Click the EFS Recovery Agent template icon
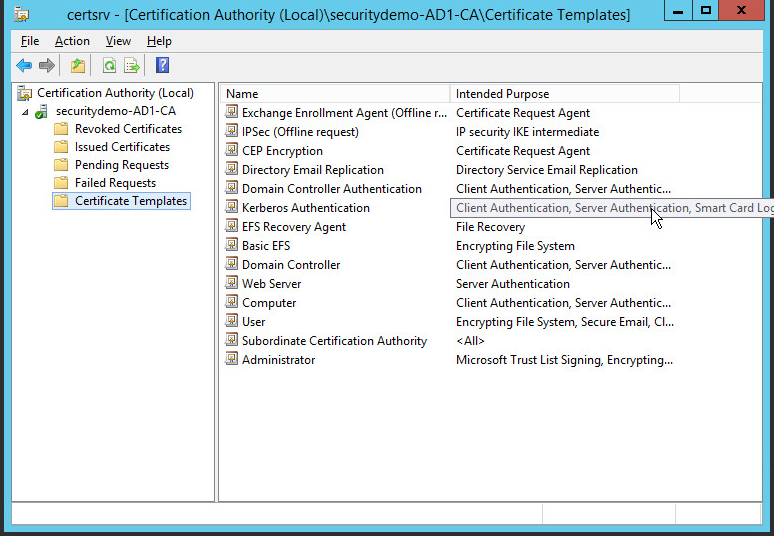The width and height of the screenshot is (774, 536). point(232,226)
